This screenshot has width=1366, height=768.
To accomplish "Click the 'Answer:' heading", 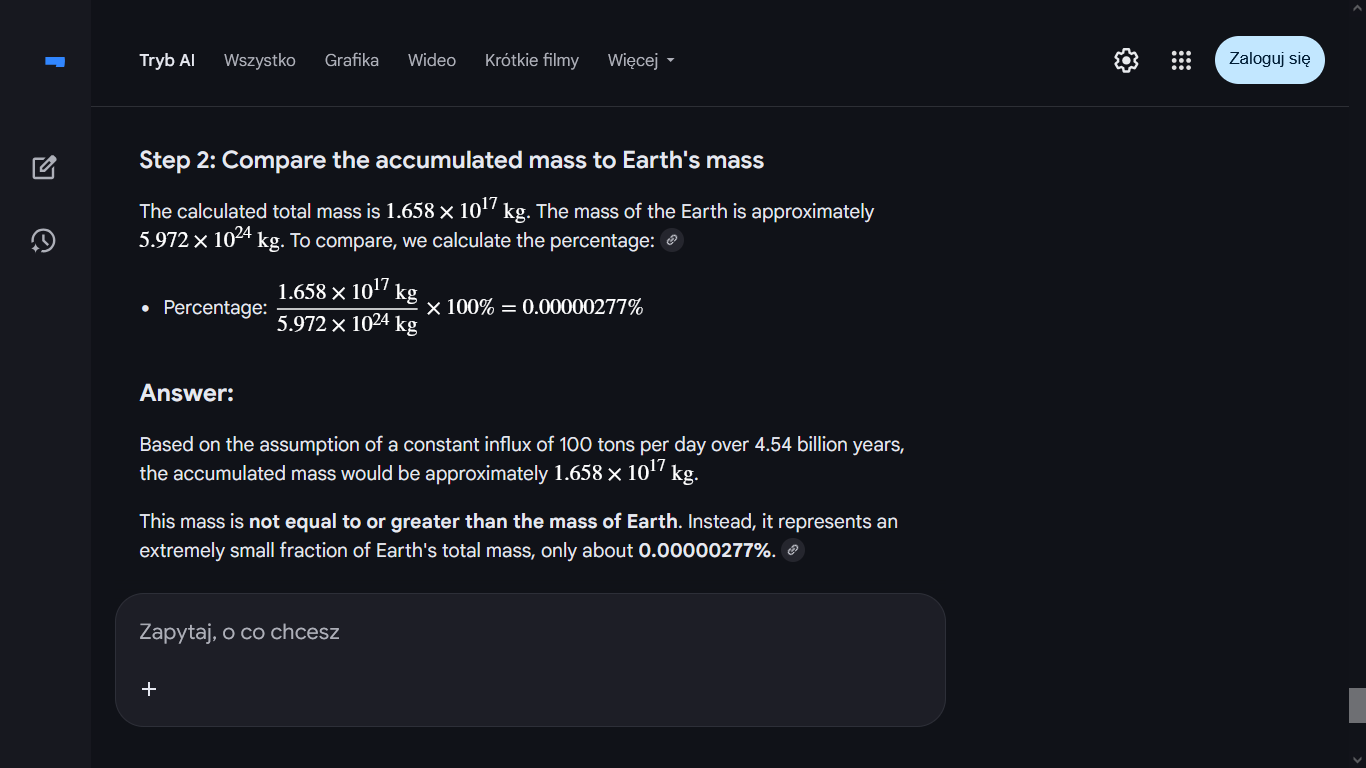I will click(187, 393).
